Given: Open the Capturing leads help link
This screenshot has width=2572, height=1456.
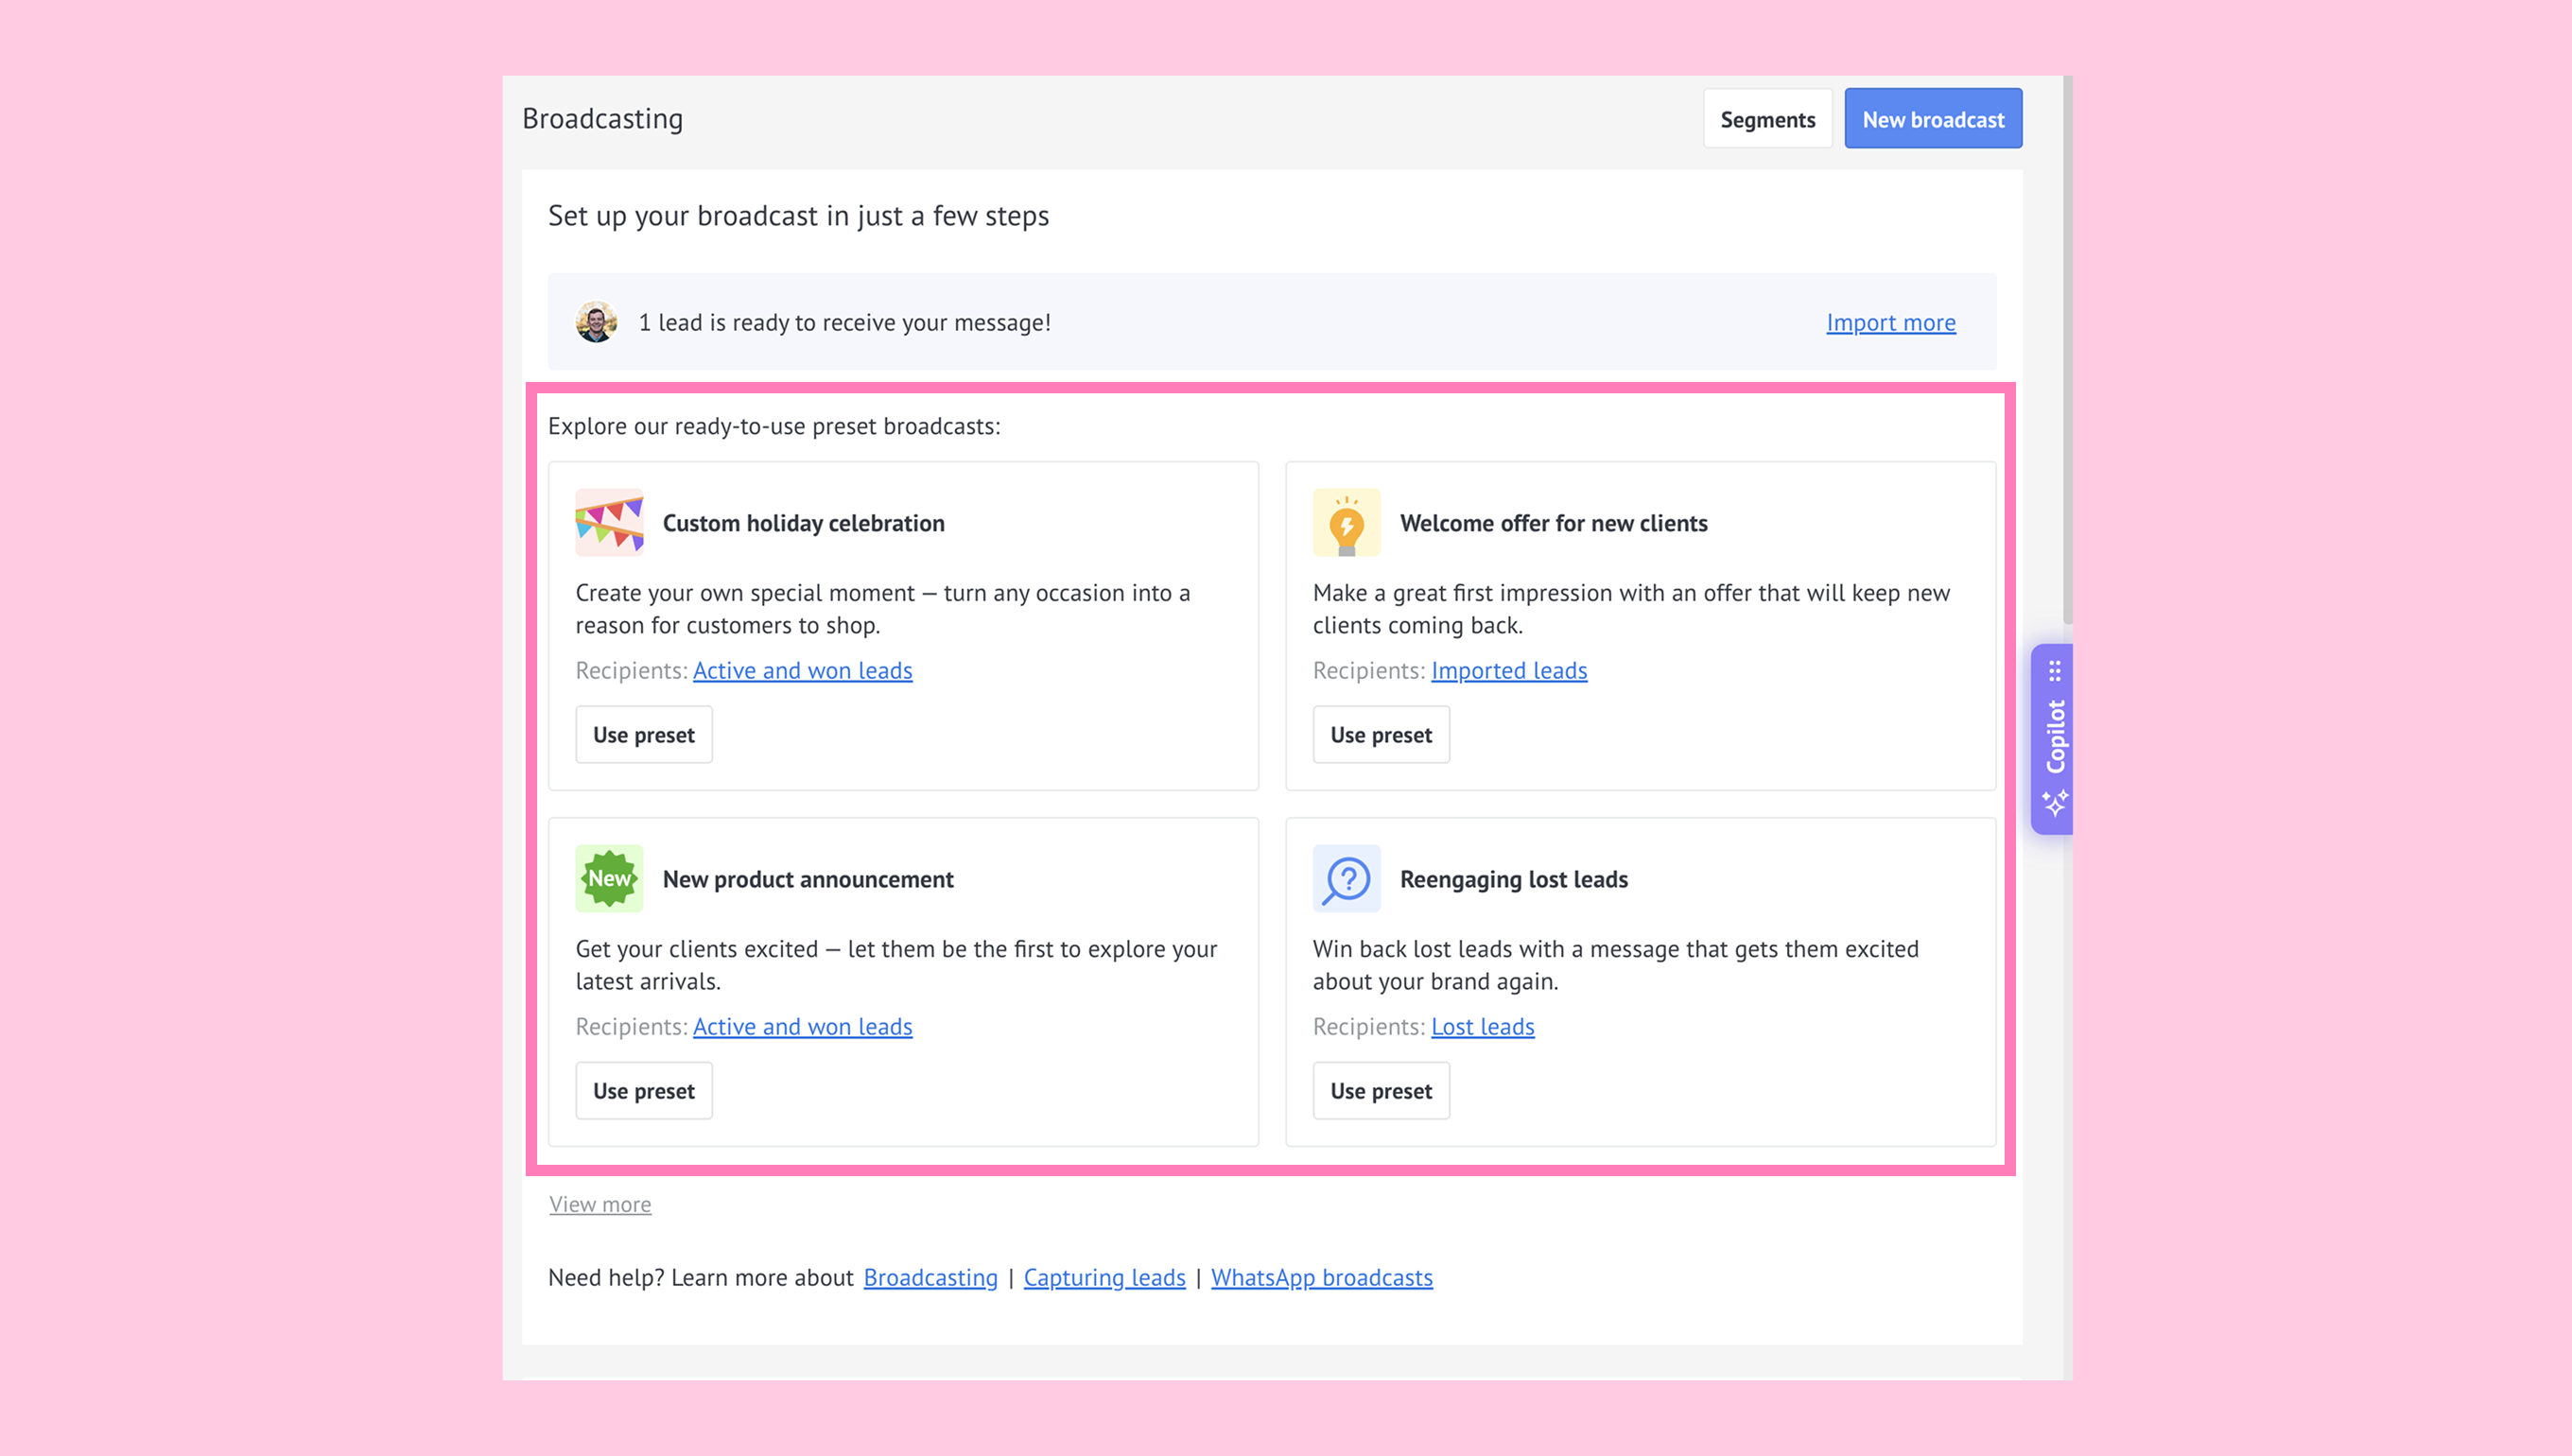Looking at the screenshot, I should coord(1104,1277).
